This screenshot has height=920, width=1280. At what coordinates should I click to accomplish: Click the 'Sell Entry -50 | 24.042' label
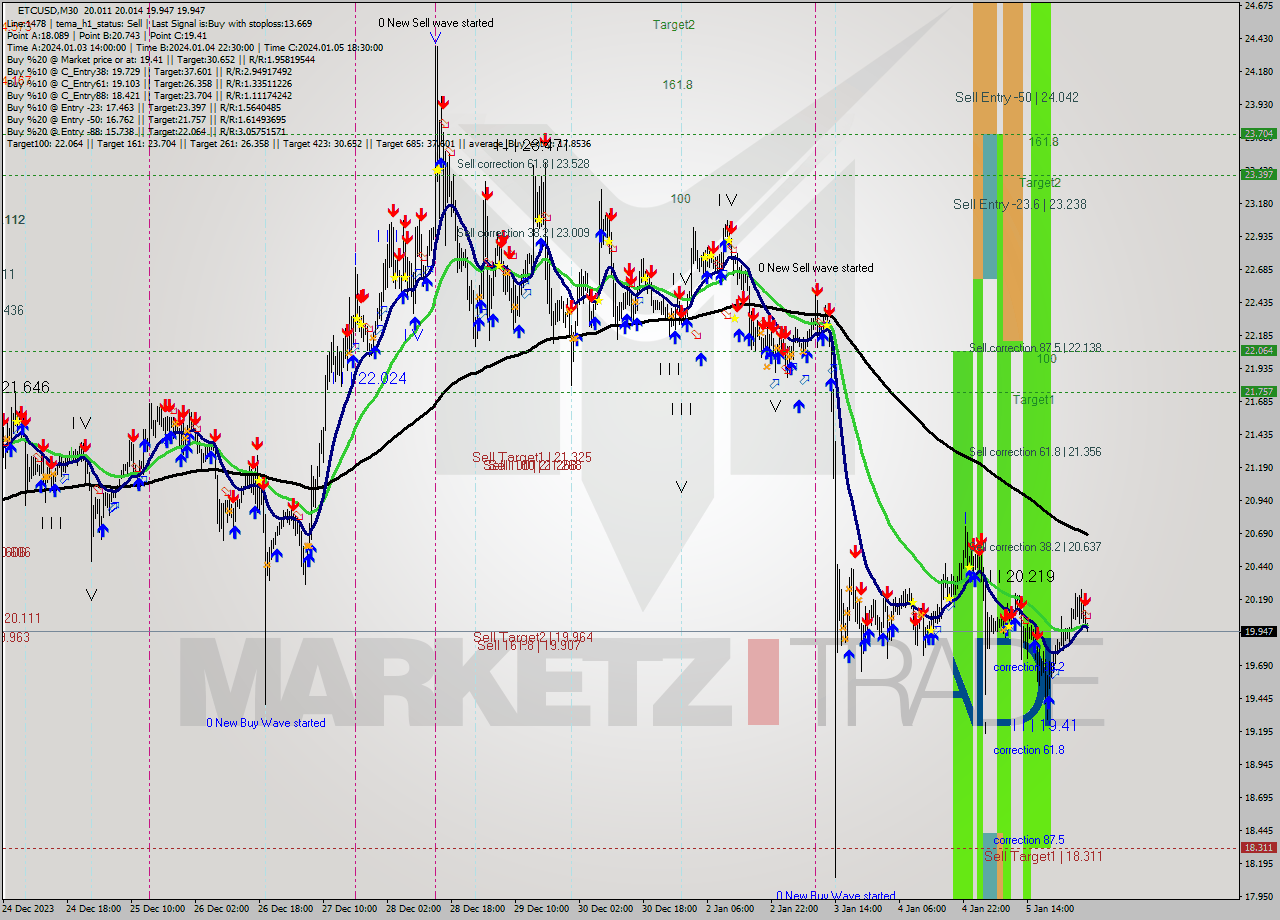pos(1016,97)
